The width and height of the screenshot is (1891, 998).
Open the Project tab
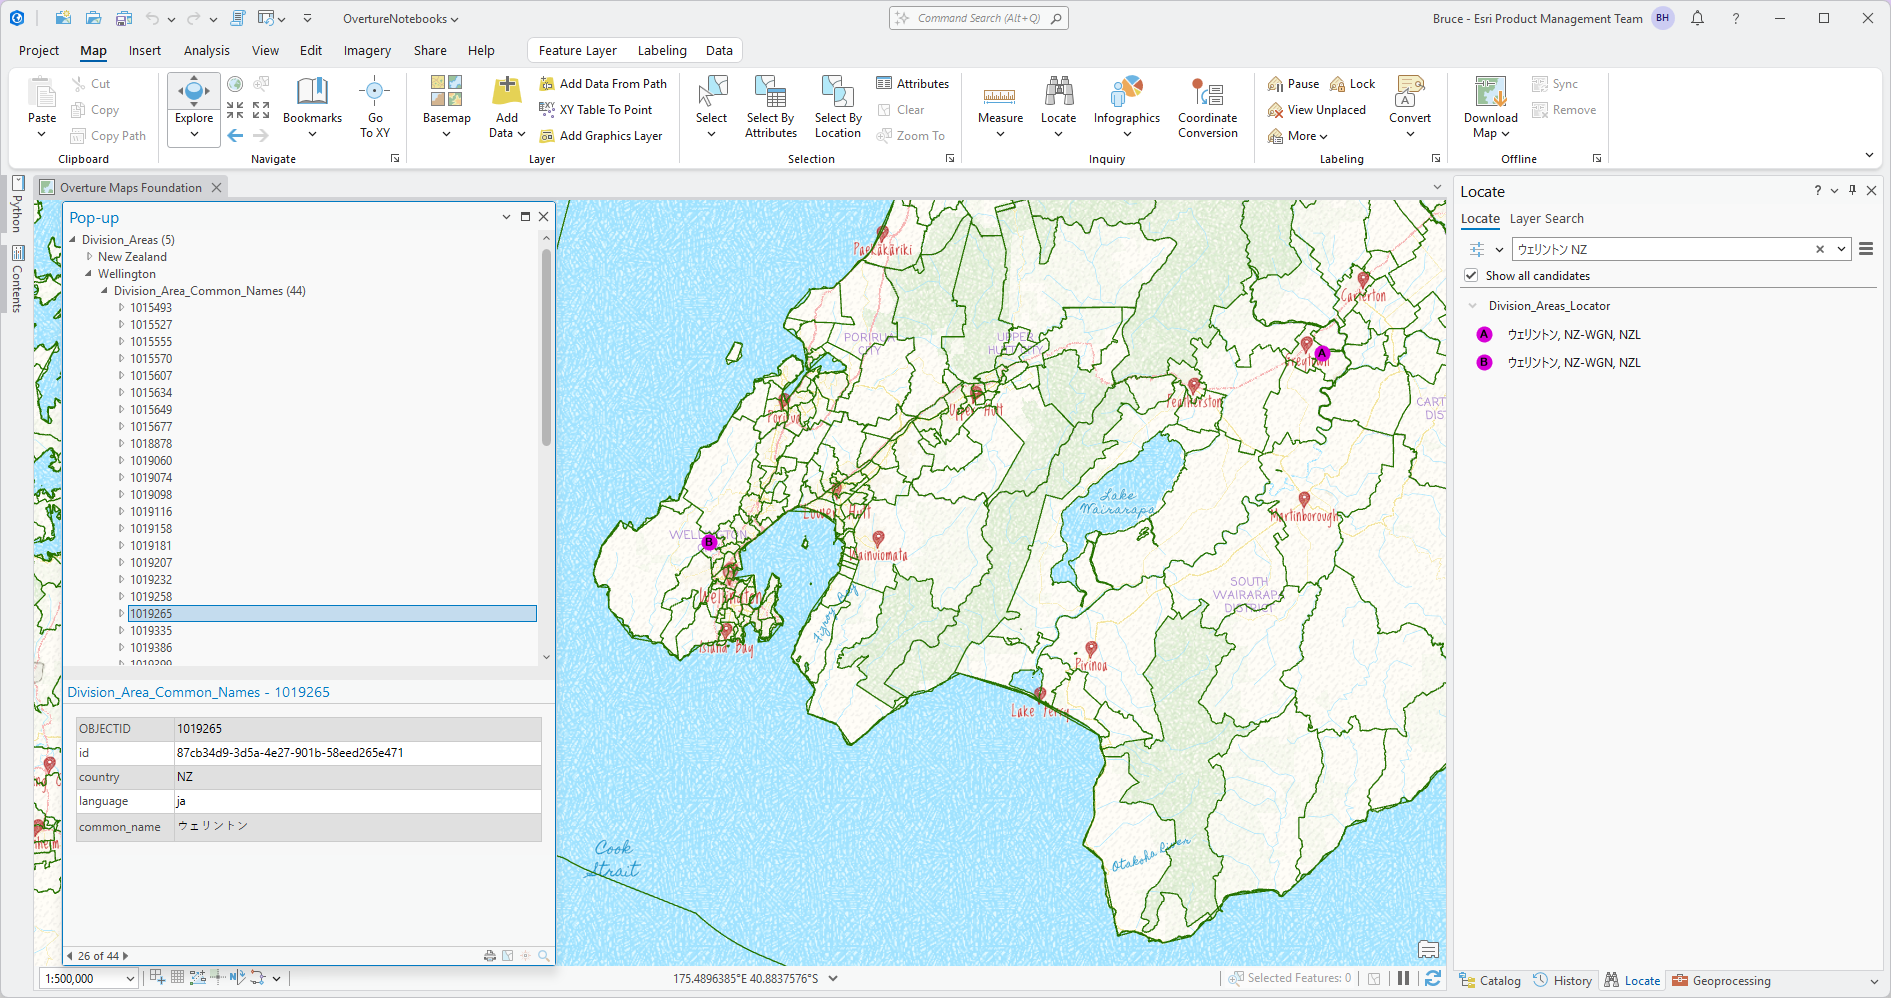(39, 50)
